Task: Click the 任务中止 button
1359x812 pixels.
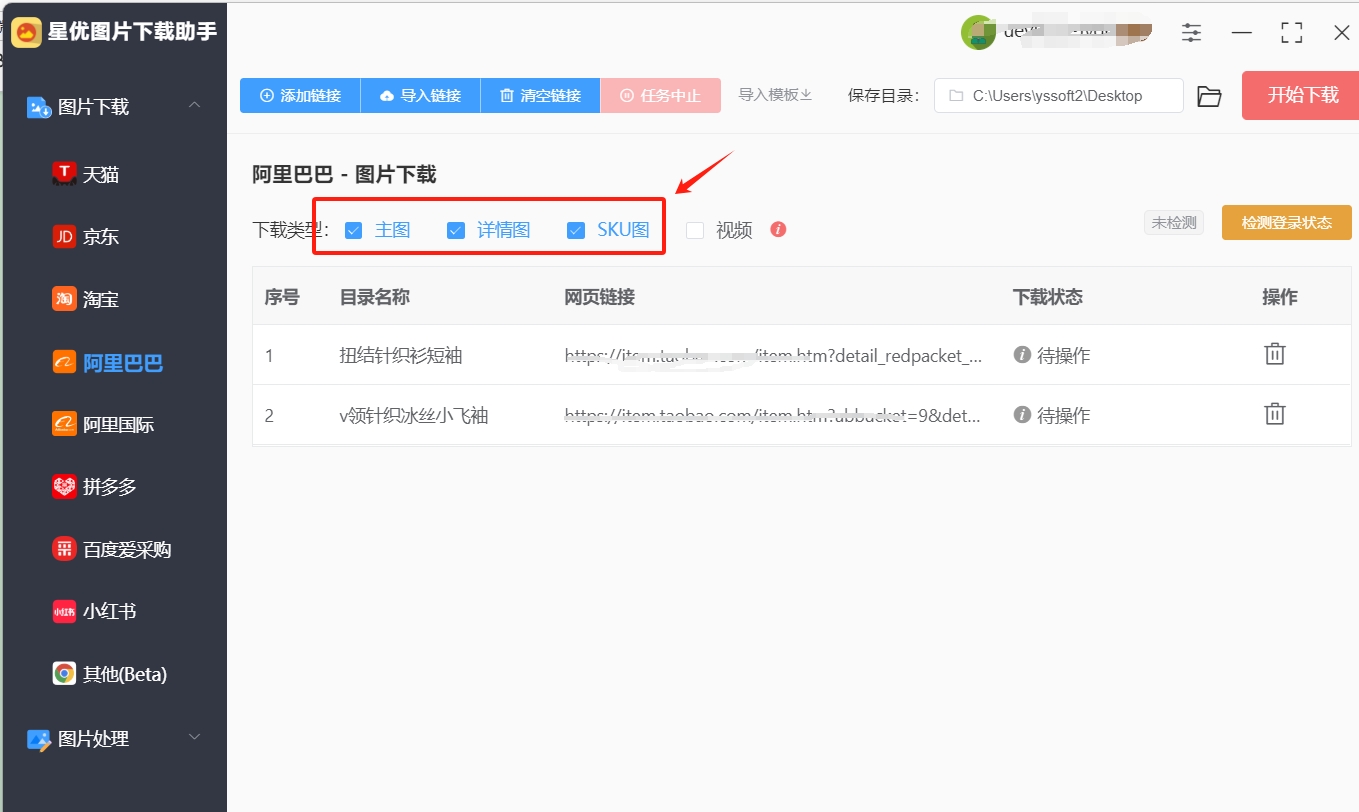Action: [x=660, y=96]
